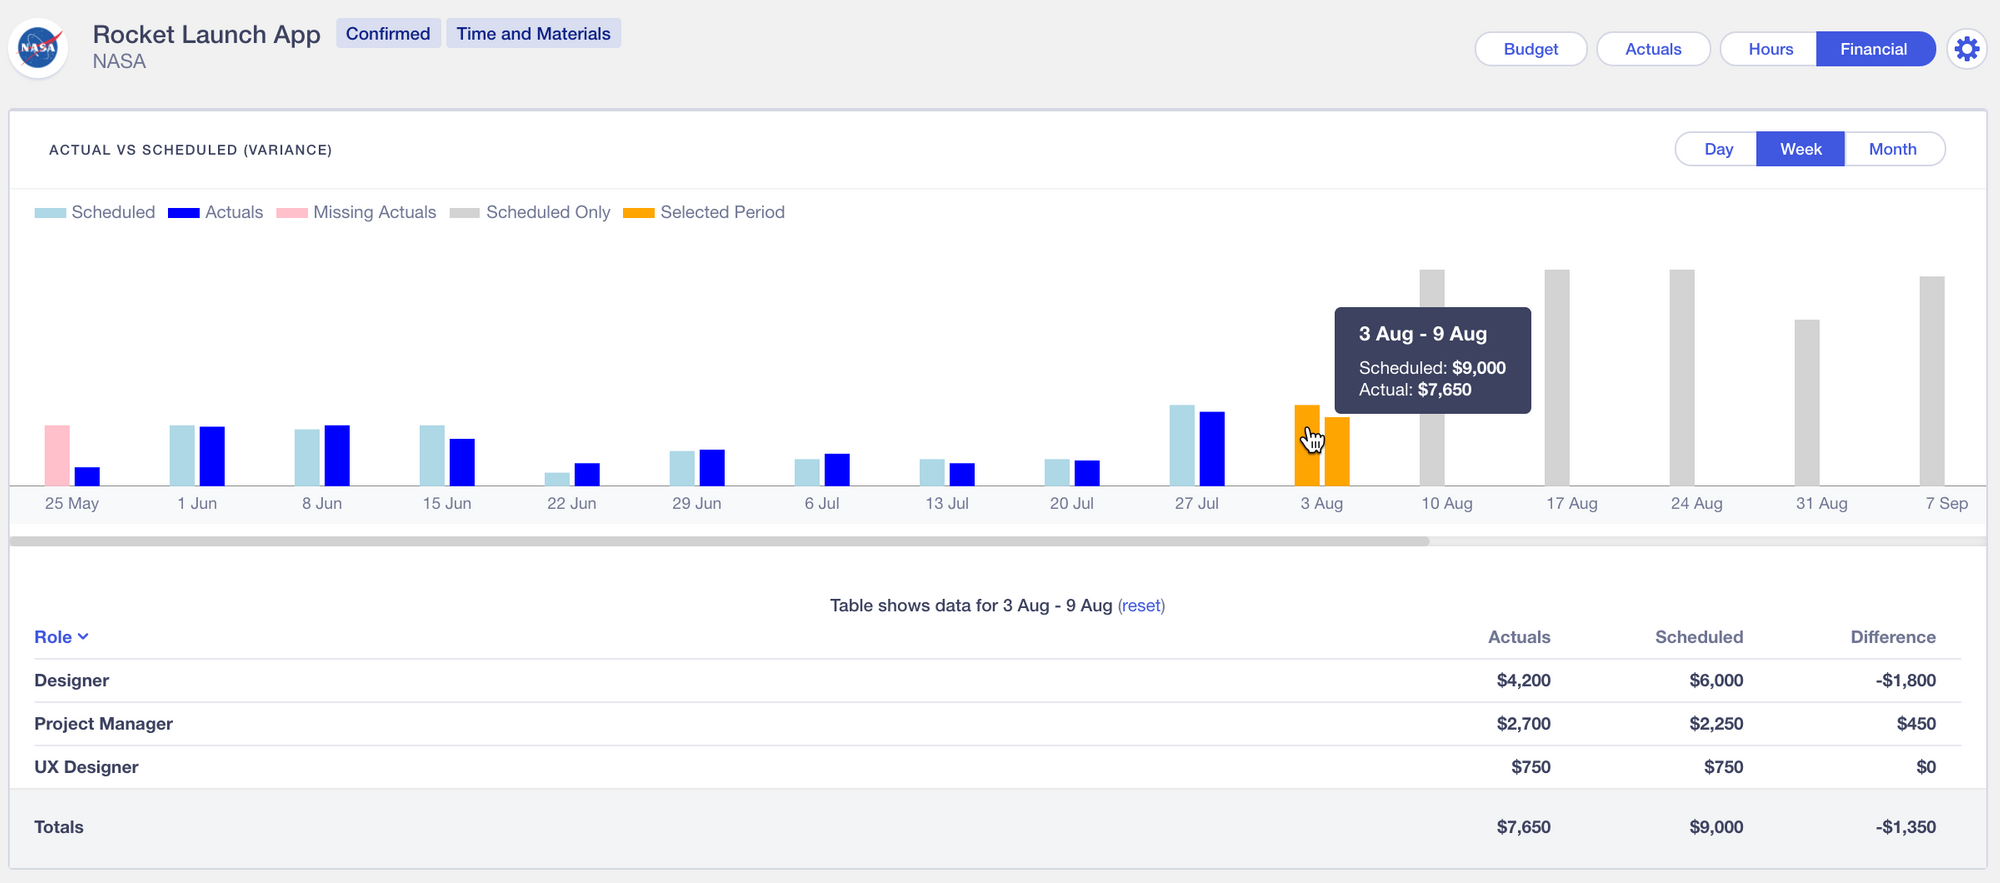
Task: Open the settings gear icon
Action: pyautogui.click(x=1966, y=49)
